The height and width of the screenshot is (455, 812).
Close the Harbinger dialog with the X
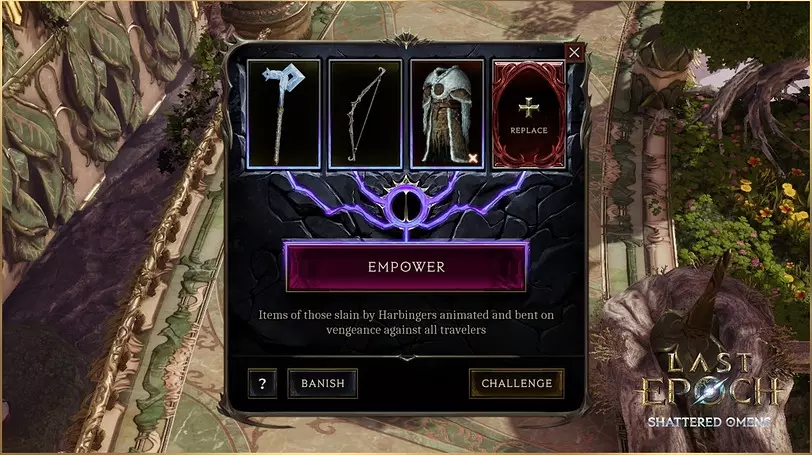574,52
